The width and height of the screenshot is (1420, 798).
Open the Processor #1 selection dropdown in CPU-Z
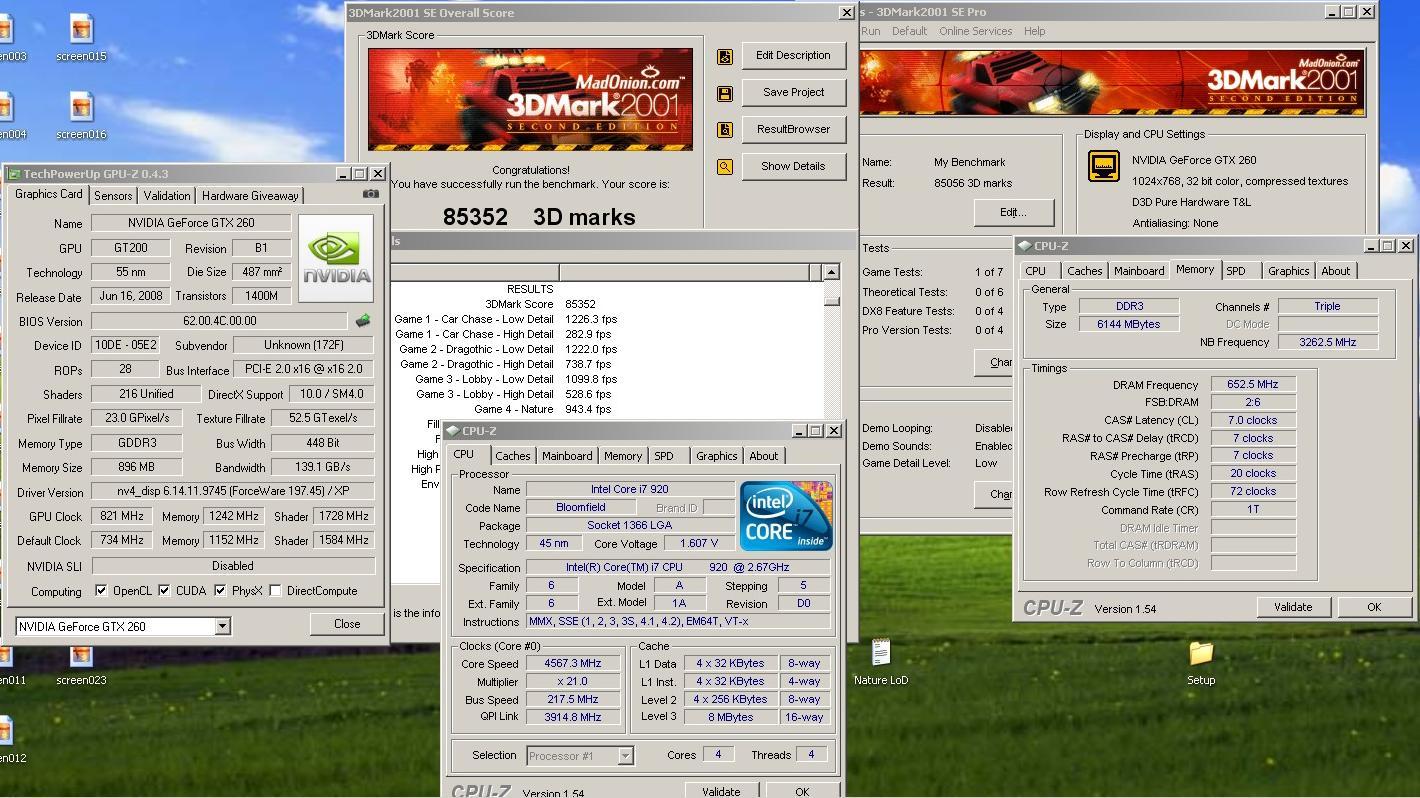pos(625,756)
